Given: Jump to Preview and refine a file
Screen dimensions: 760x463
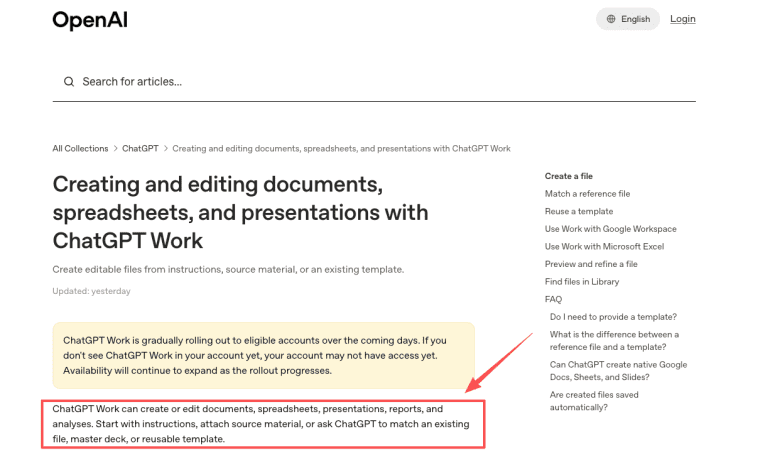Looking at the screenshot, I should 591,264.
